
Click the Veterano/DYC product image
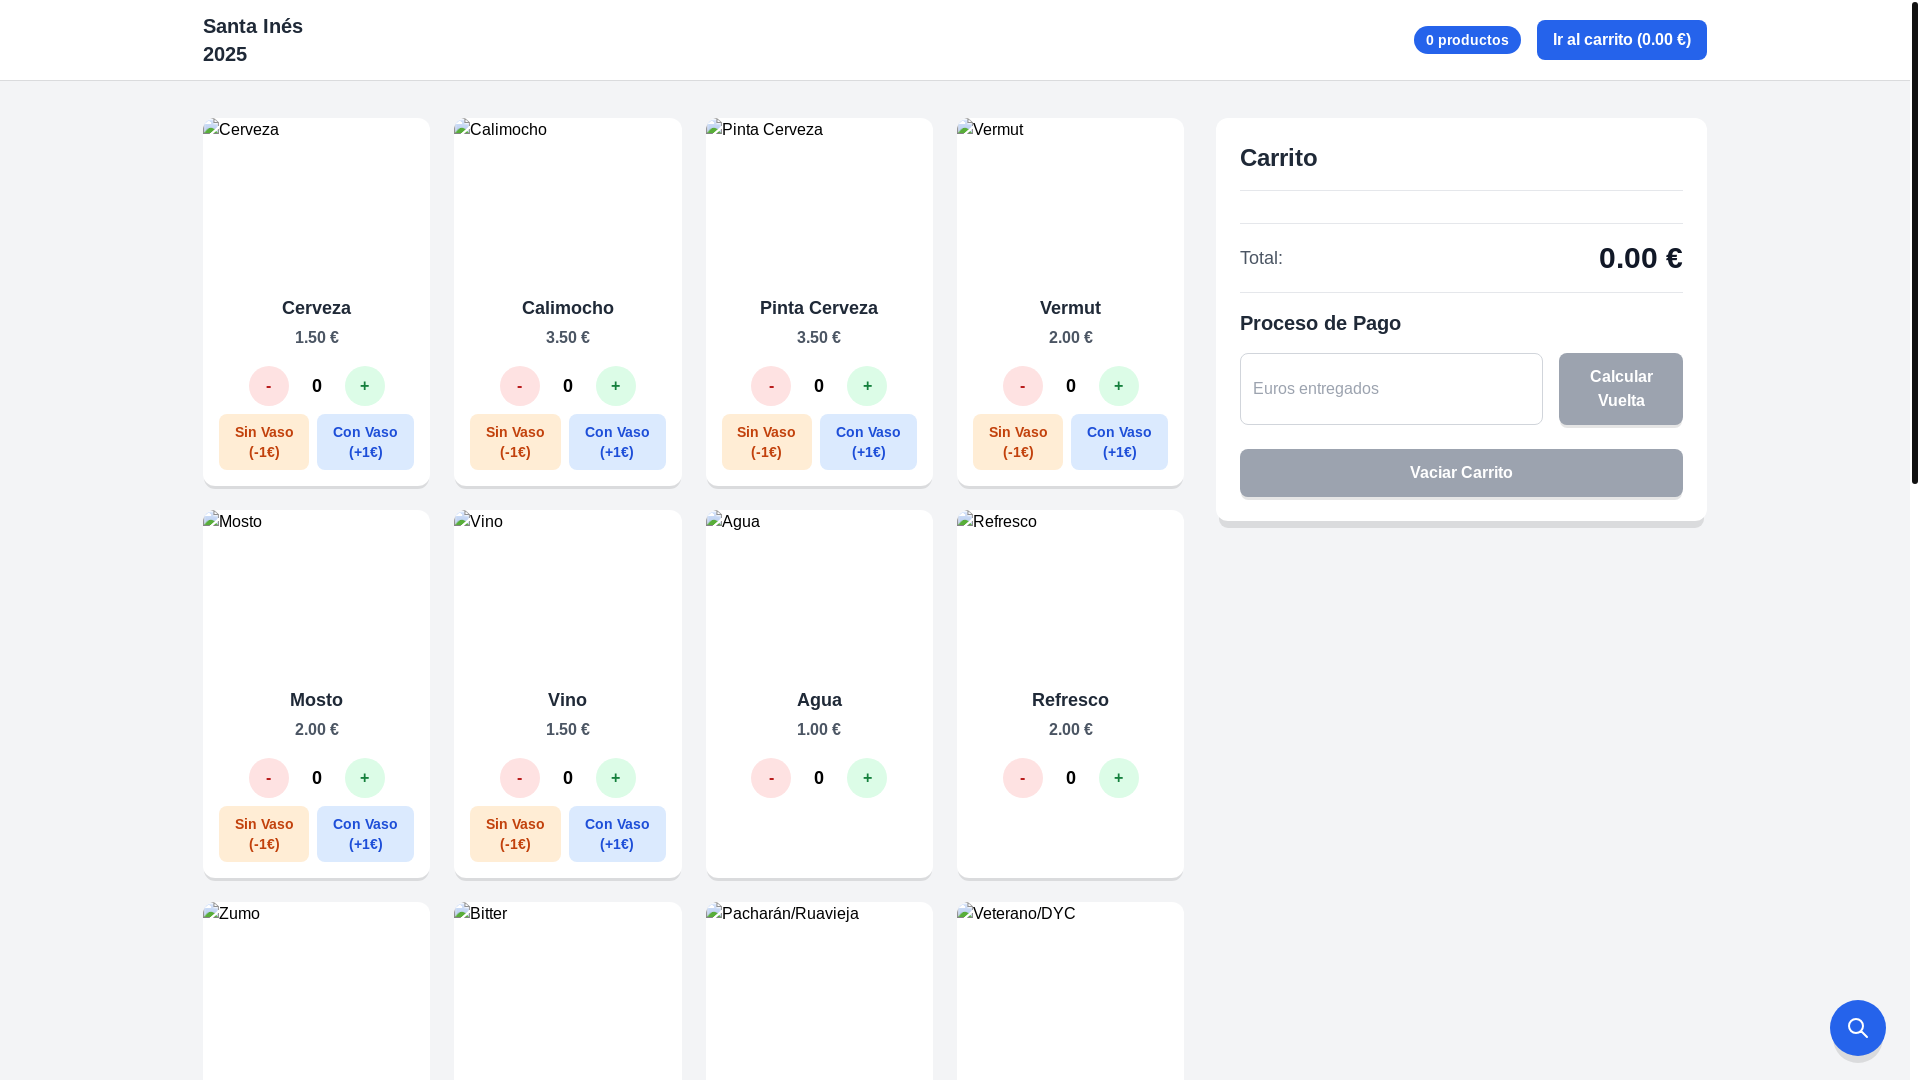pos(1070,982)
